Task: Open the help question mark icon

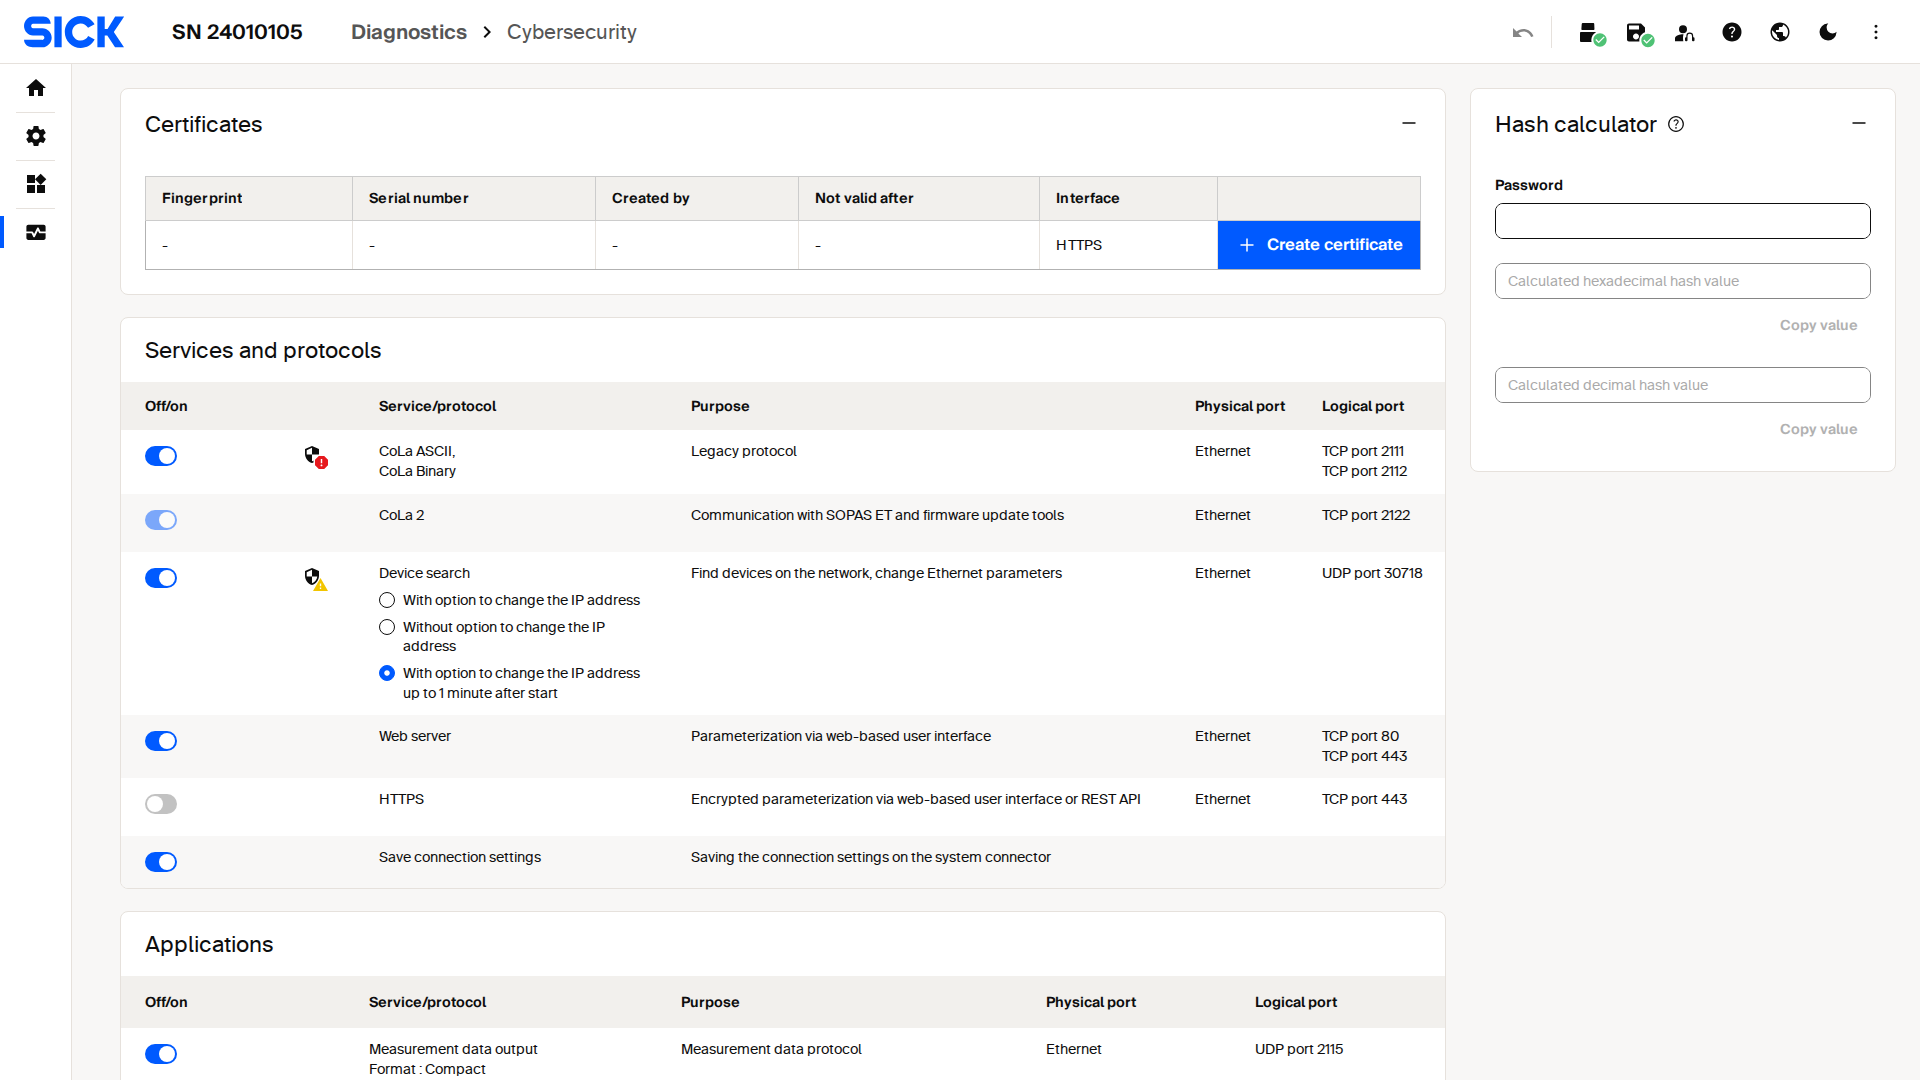Action: (x=1732, y=32)
